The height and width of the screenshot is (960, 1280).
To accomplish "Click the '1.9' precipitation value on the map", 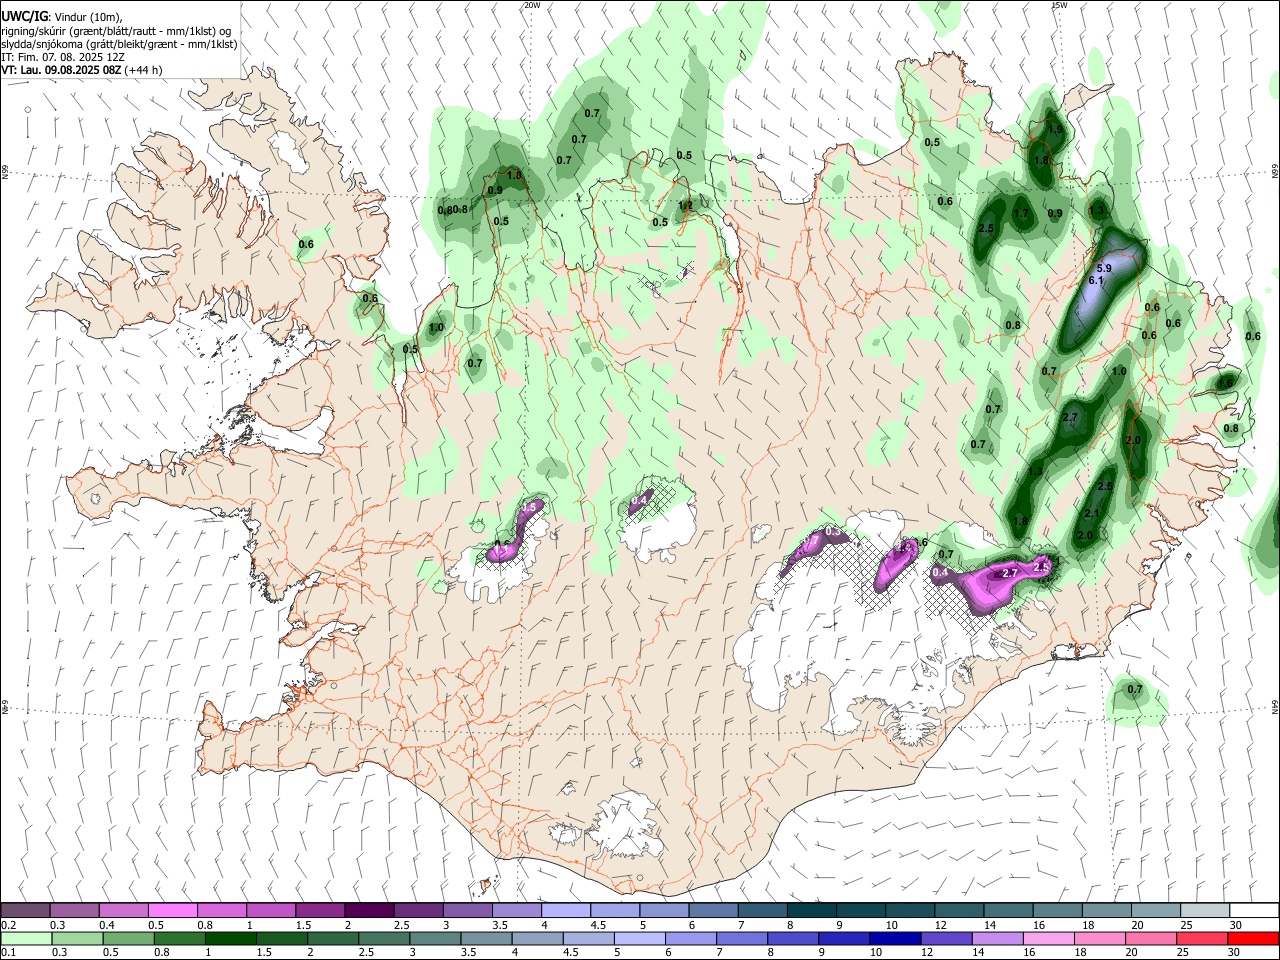I will coord(1055,129).
